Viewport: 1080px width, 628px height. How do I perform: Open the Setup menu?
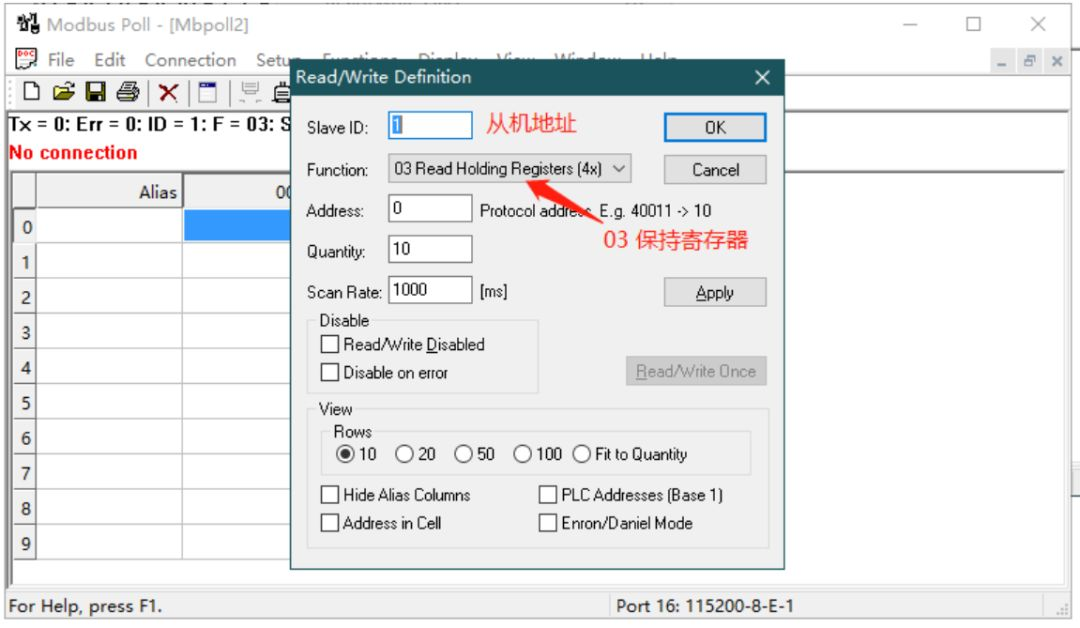(273, 60)
